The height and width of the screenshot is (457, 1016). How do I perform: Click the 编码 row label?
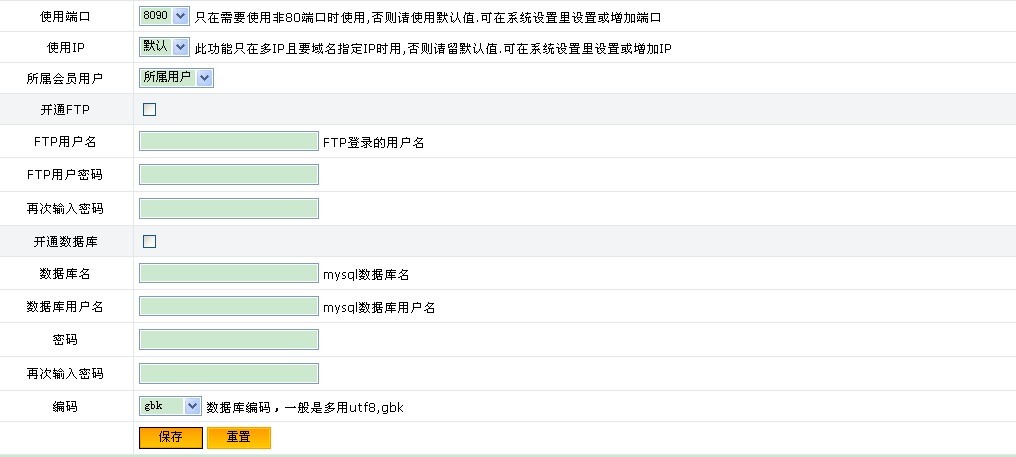65,407
